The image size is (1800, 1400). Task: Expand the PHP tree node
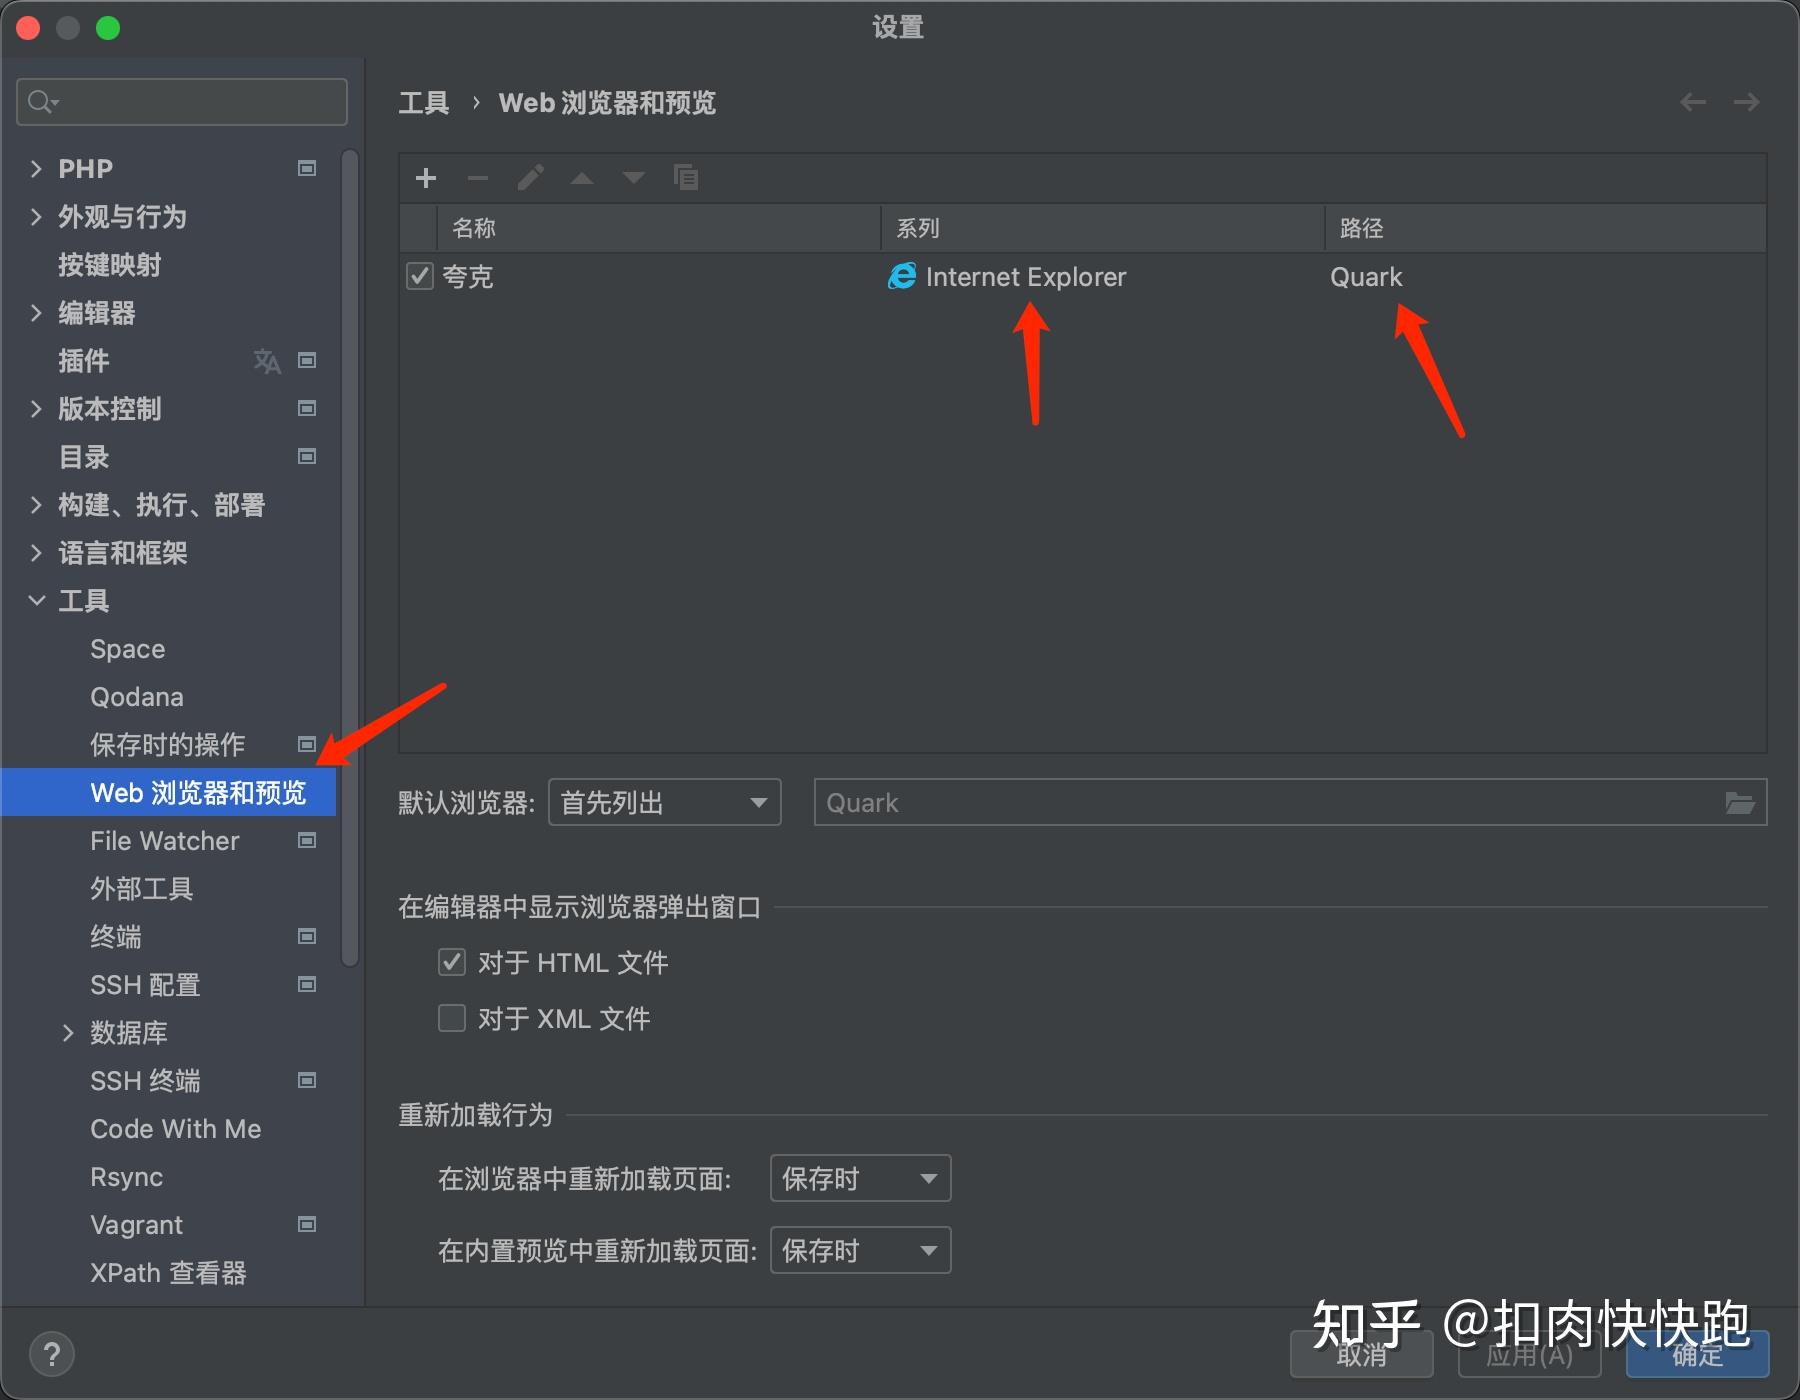pos(36,168)
